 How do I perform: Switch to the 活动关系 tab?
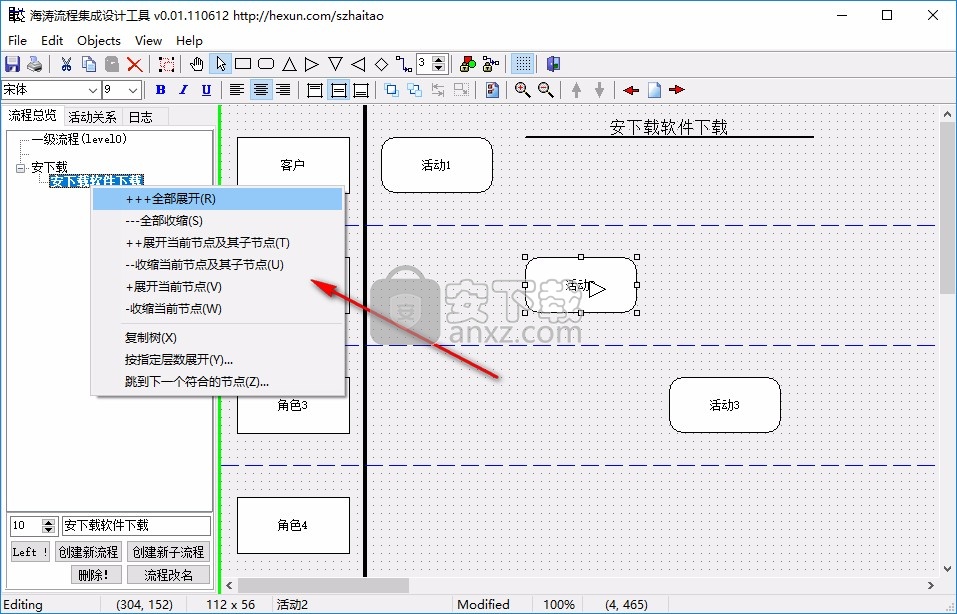coord(92,117)
